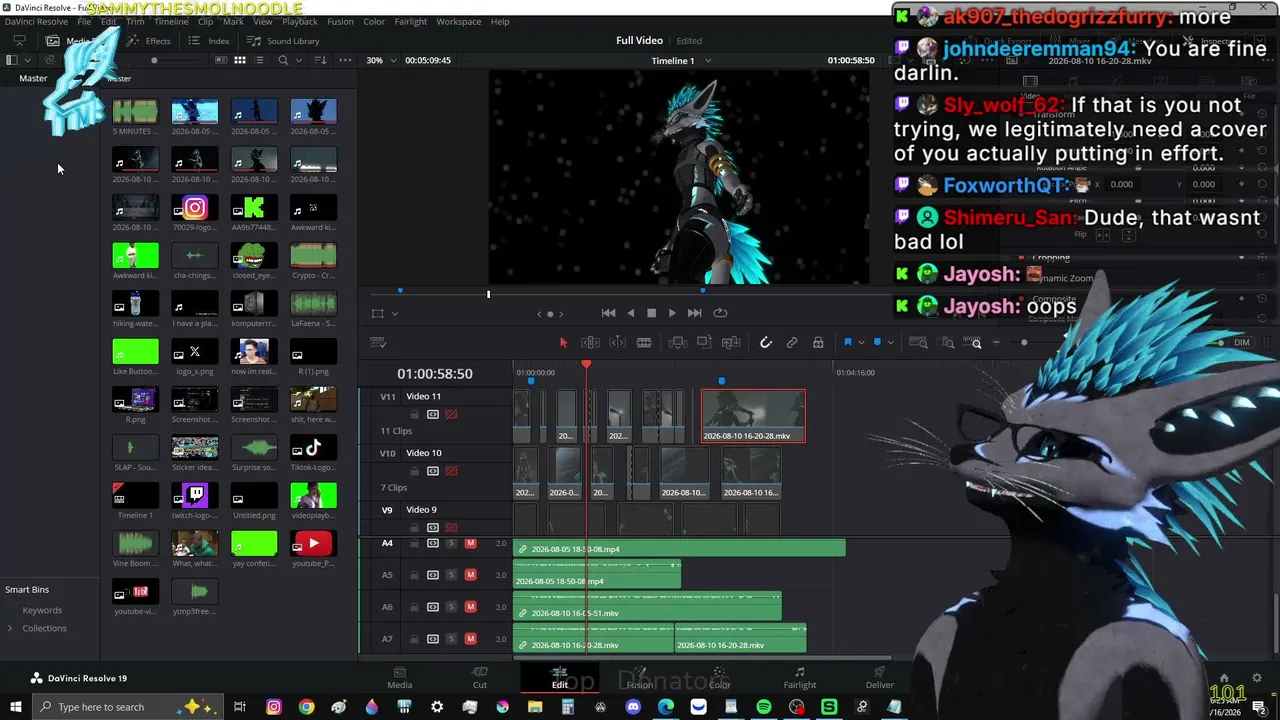Open media pool sort options
Screen dimensions: 1280x720
point(320,60)
